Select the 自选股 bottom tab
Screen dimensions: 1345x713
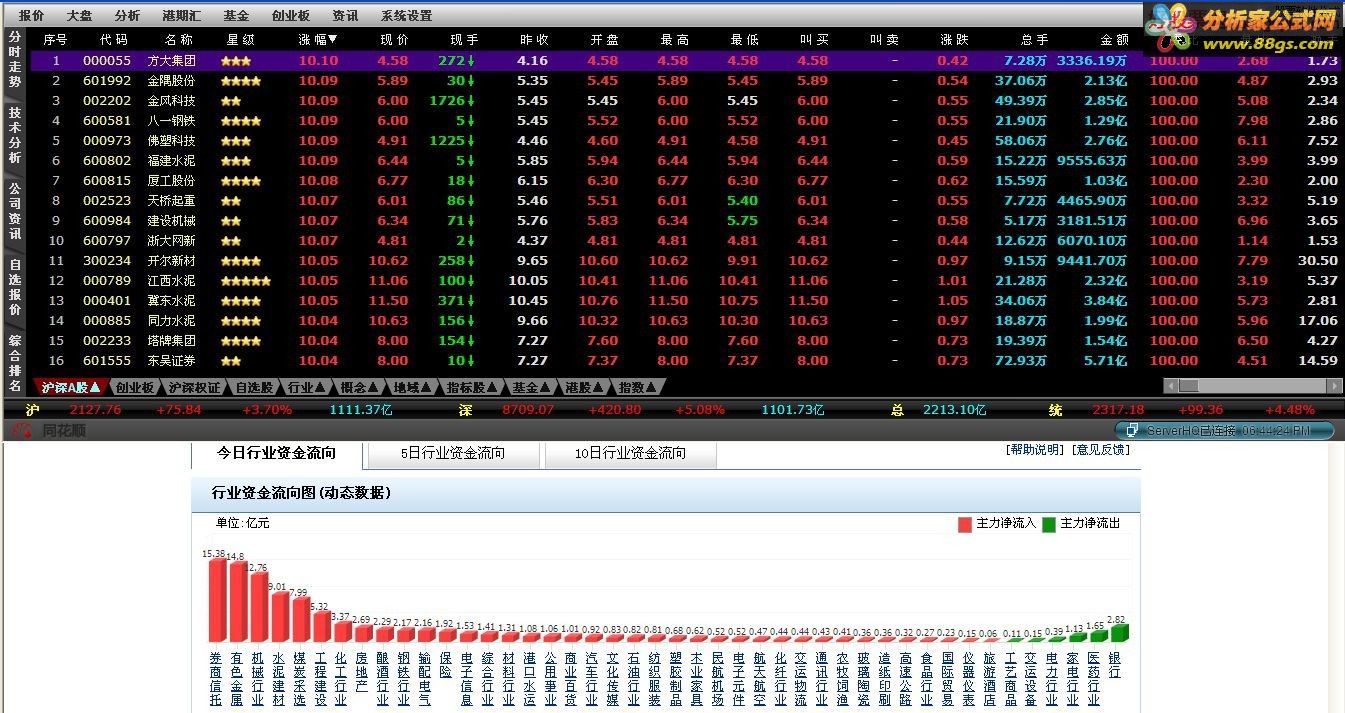click(254, 387)
